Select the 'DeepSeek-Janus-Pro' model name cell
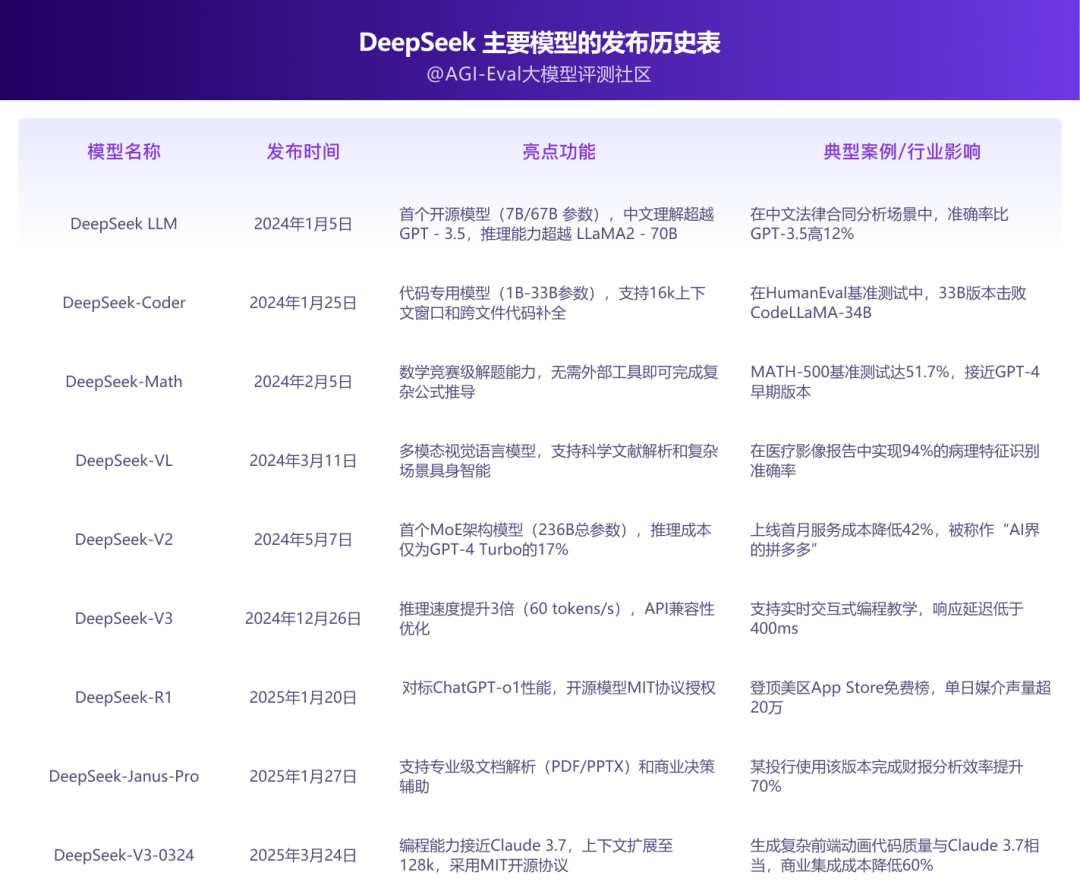The image size is (1080, 894). [124, 776]
